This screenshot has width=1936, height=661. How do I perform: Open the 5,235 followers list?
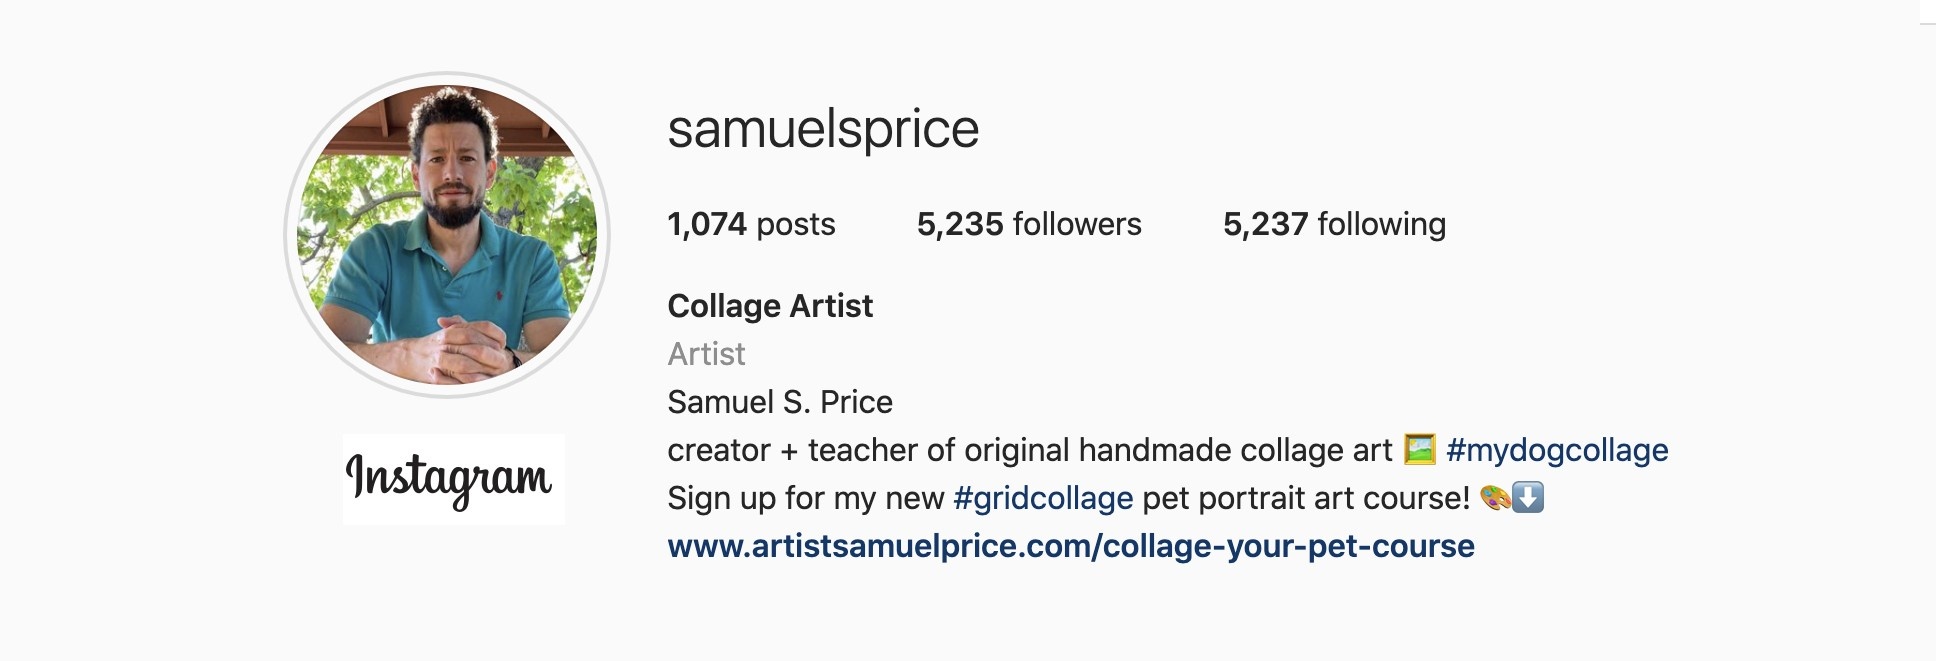1028,224
